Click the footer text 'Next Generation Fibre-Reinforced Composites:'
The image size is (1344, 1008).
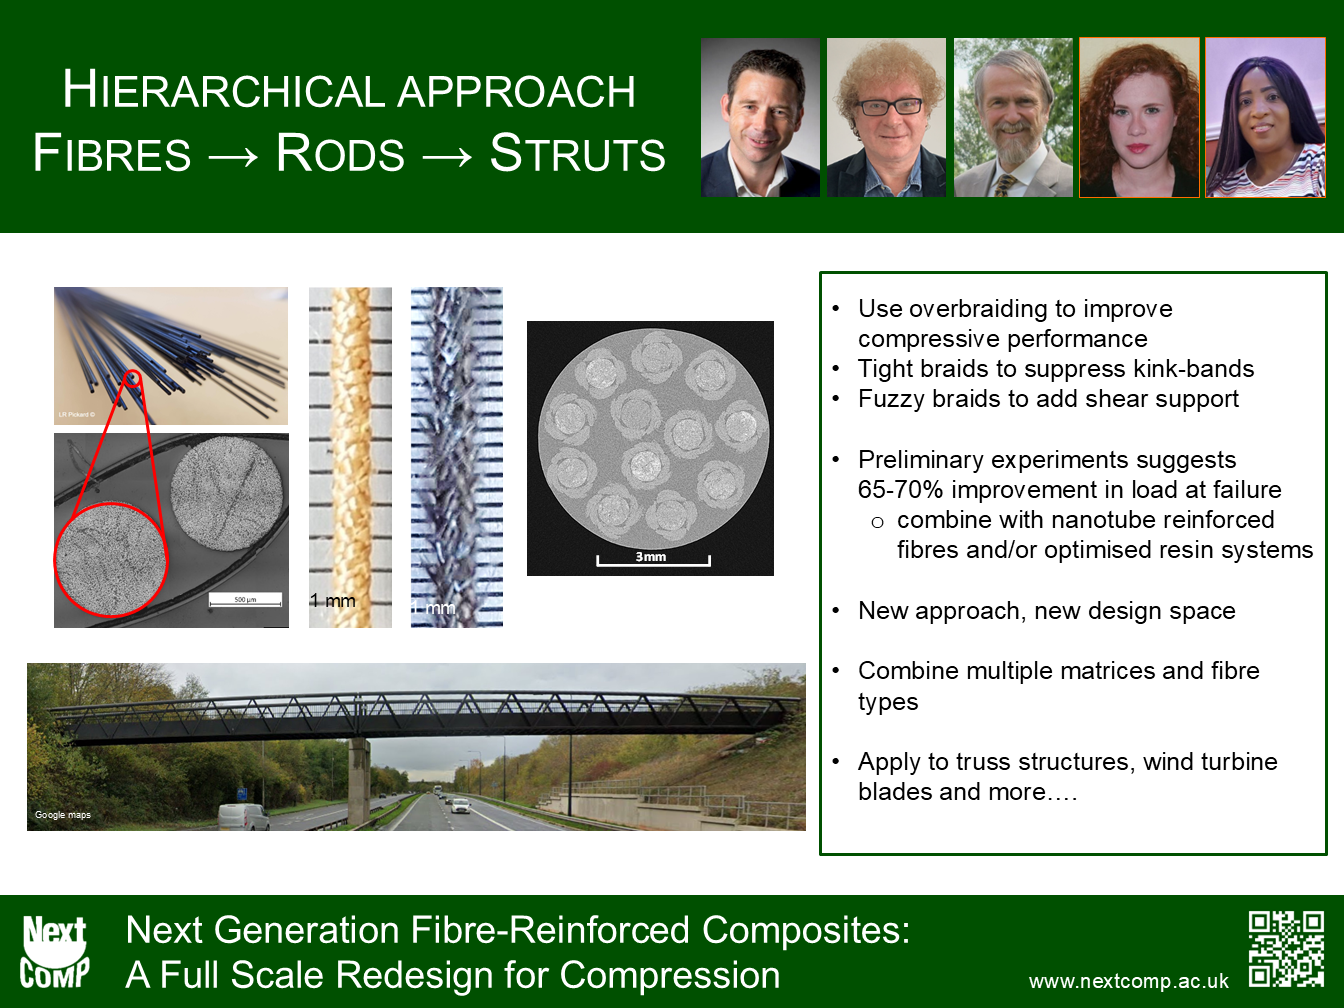518,930
